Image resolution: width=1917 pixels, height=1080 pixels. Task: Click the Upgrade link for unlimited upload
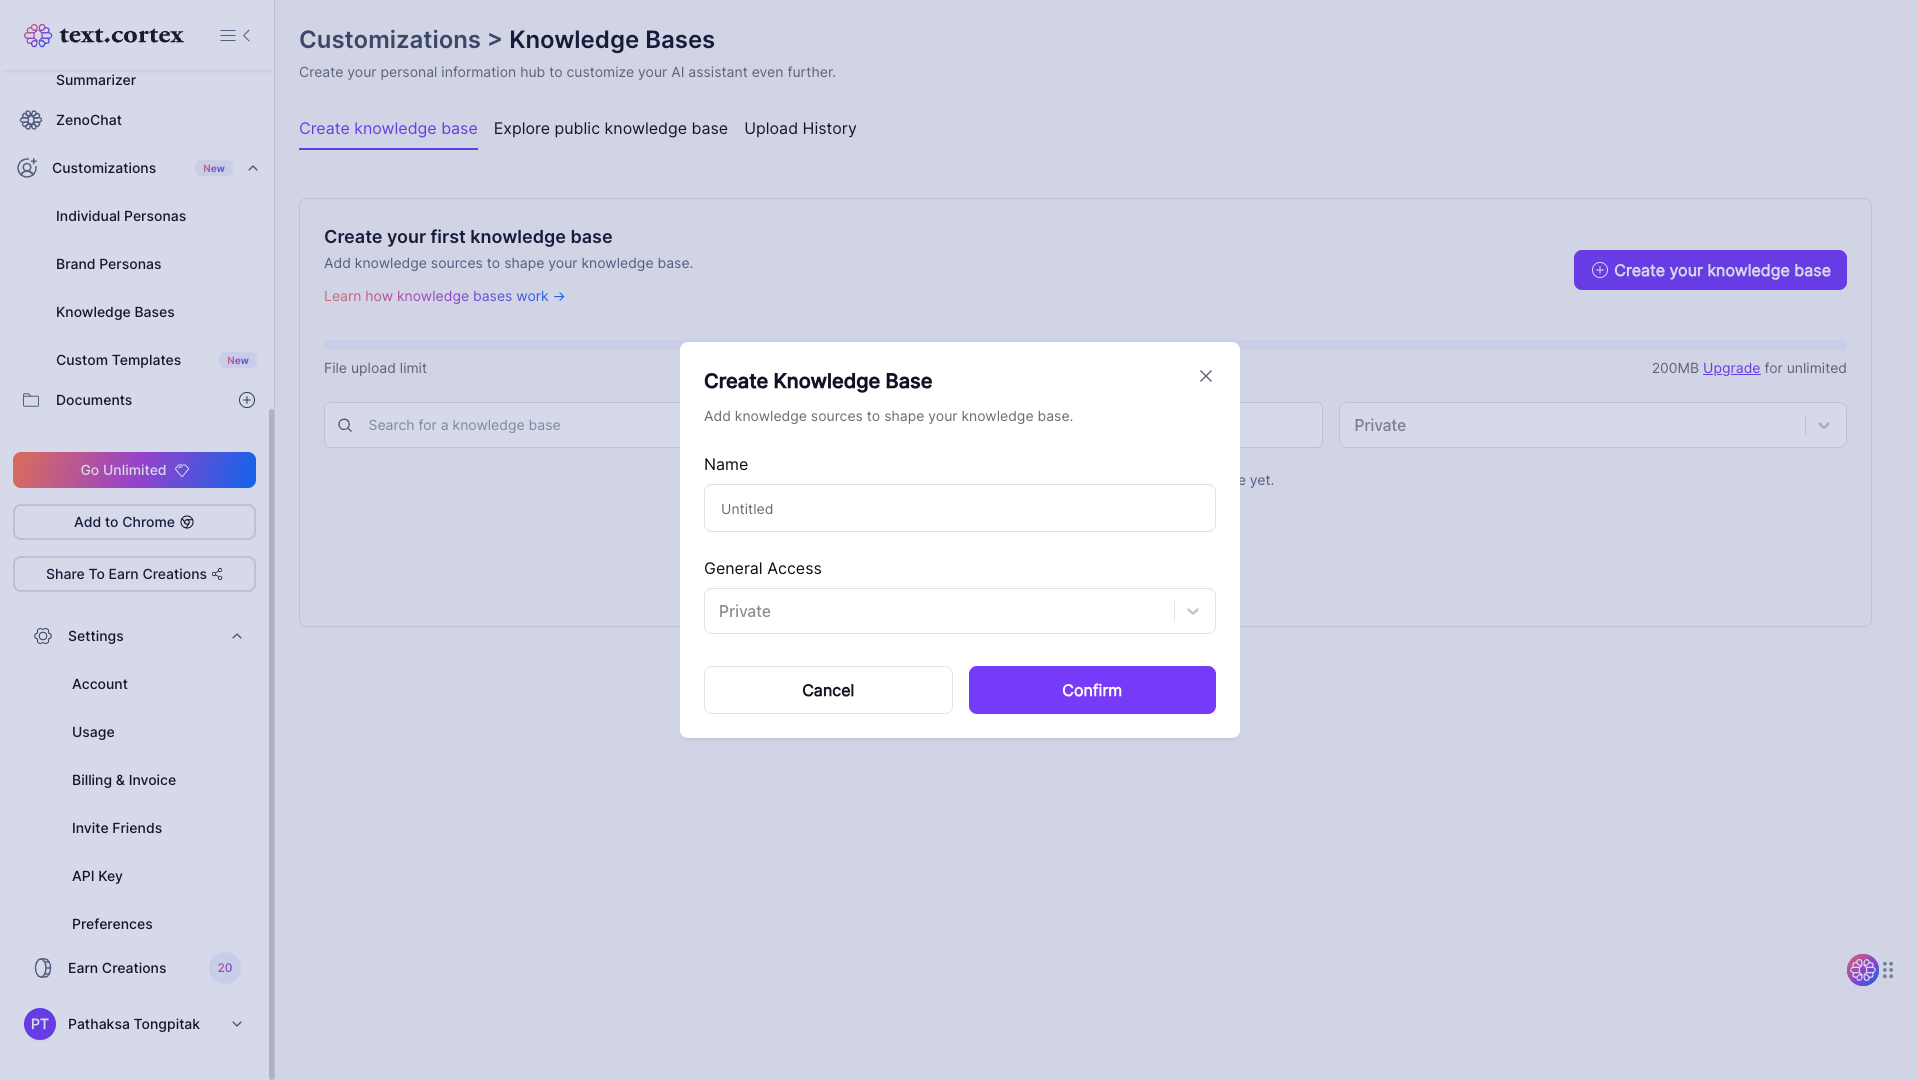tap(1730, 368)
